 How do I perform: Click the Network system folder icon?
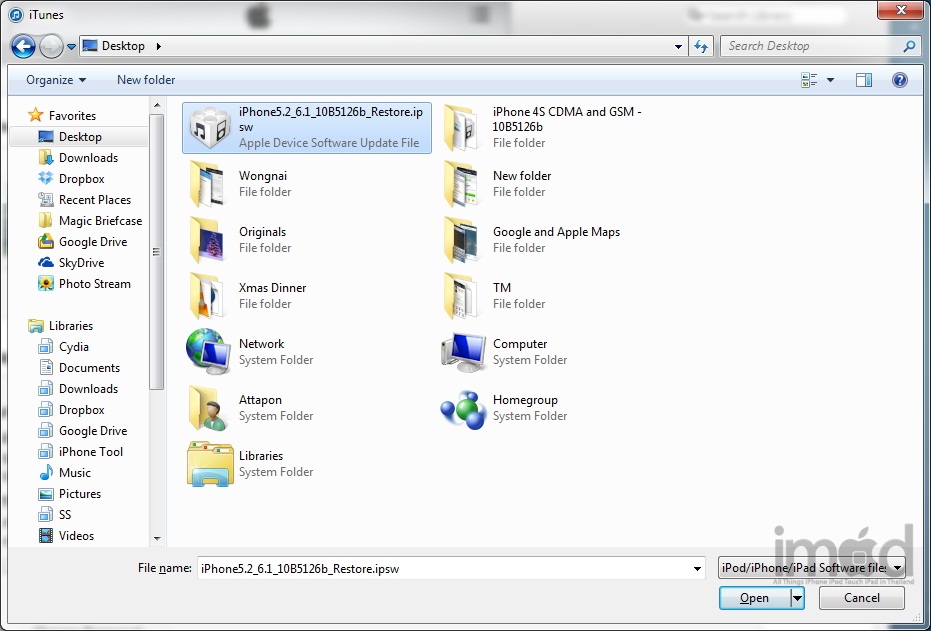pyautogui.click(x=208, y=351)
